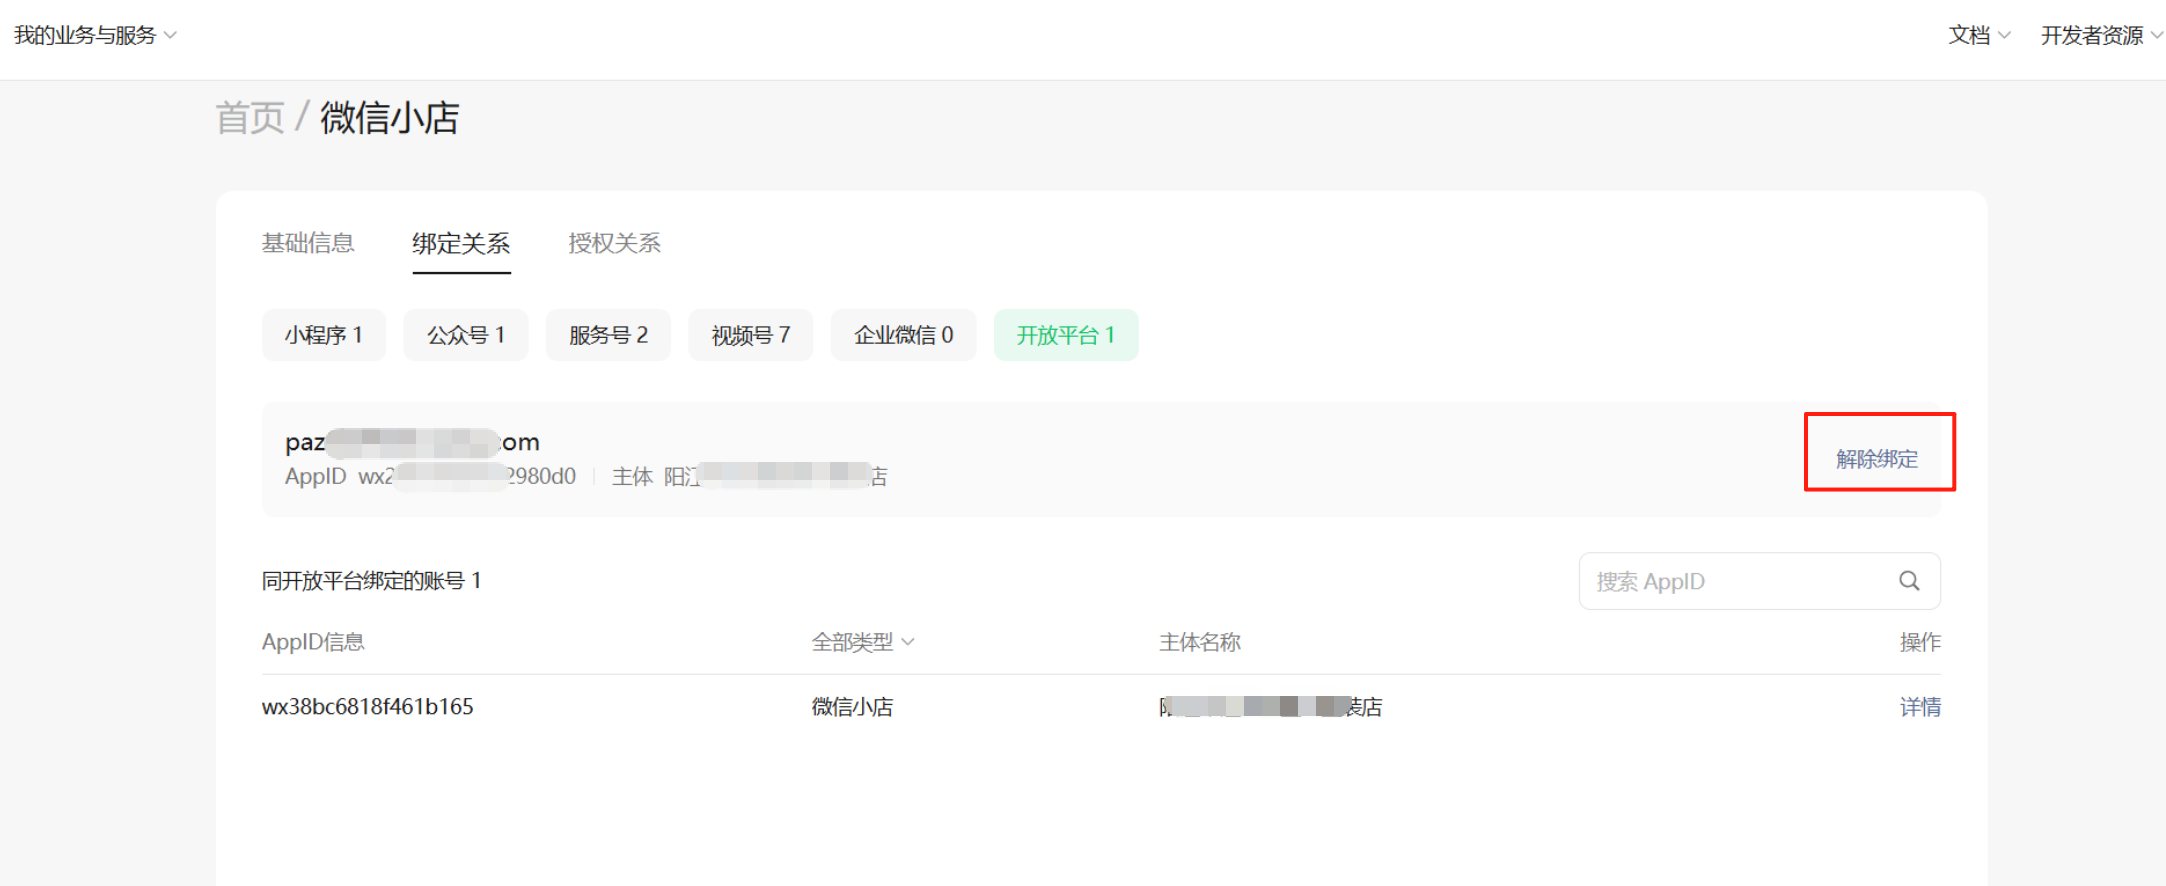Open the 授权关系 tab

pos(614,243)
